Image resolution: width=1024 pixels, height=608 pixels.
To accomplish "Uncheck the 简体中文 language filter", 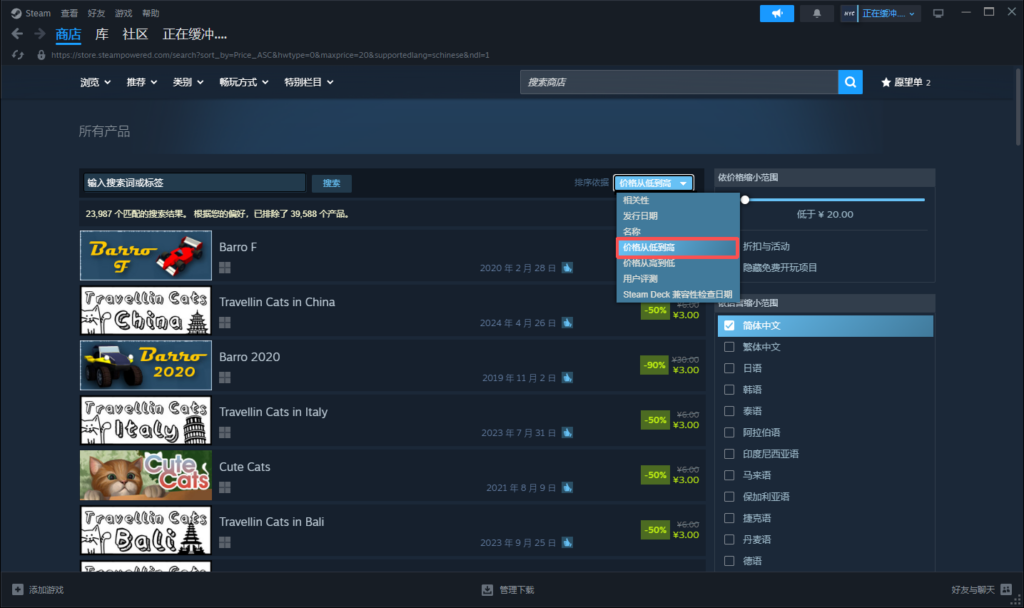I will pyautogui.click(x=729, y=325).
